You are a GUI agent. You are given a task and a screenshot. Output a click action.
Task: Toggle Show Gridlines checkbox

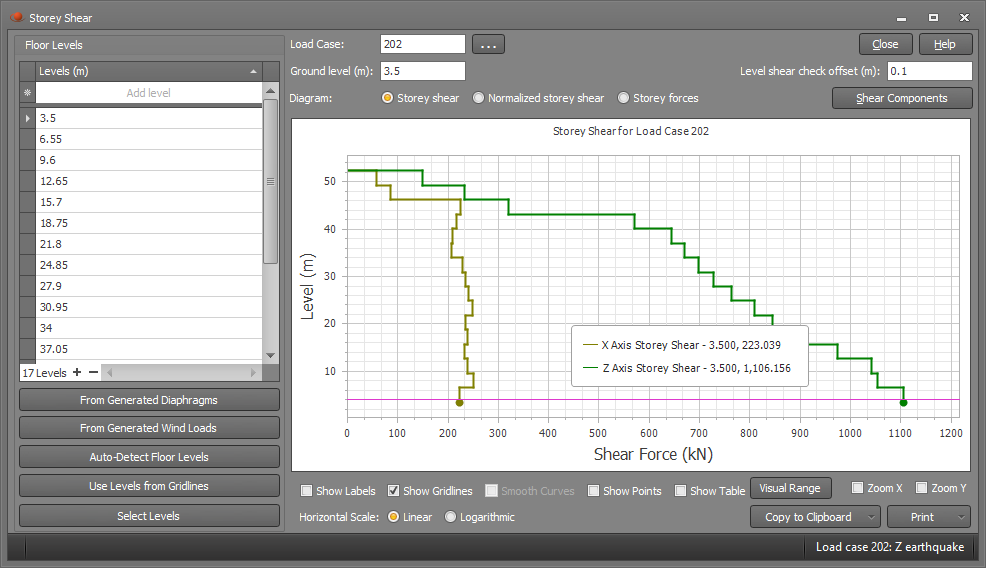pyautogui.click(x=394, y=491)
